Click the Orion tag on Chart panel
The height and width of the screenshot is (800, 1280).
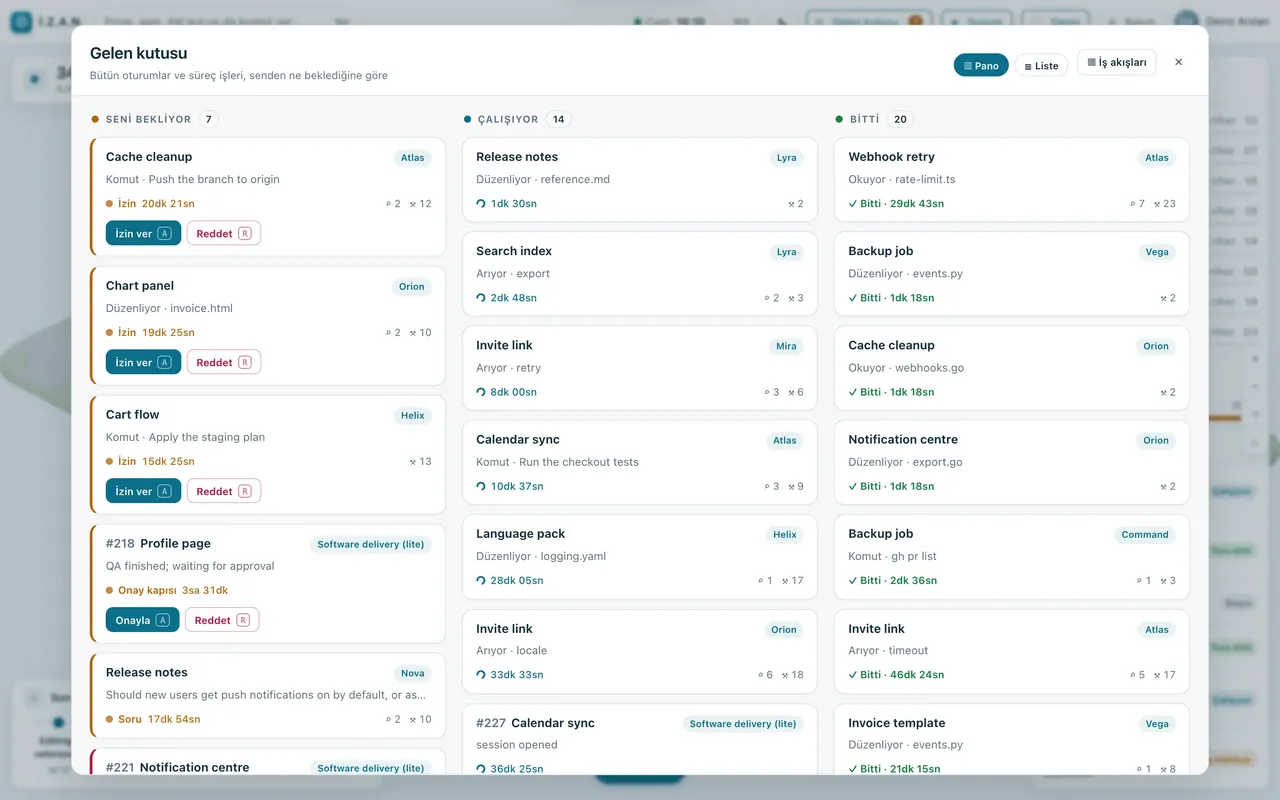coord(412,286)
